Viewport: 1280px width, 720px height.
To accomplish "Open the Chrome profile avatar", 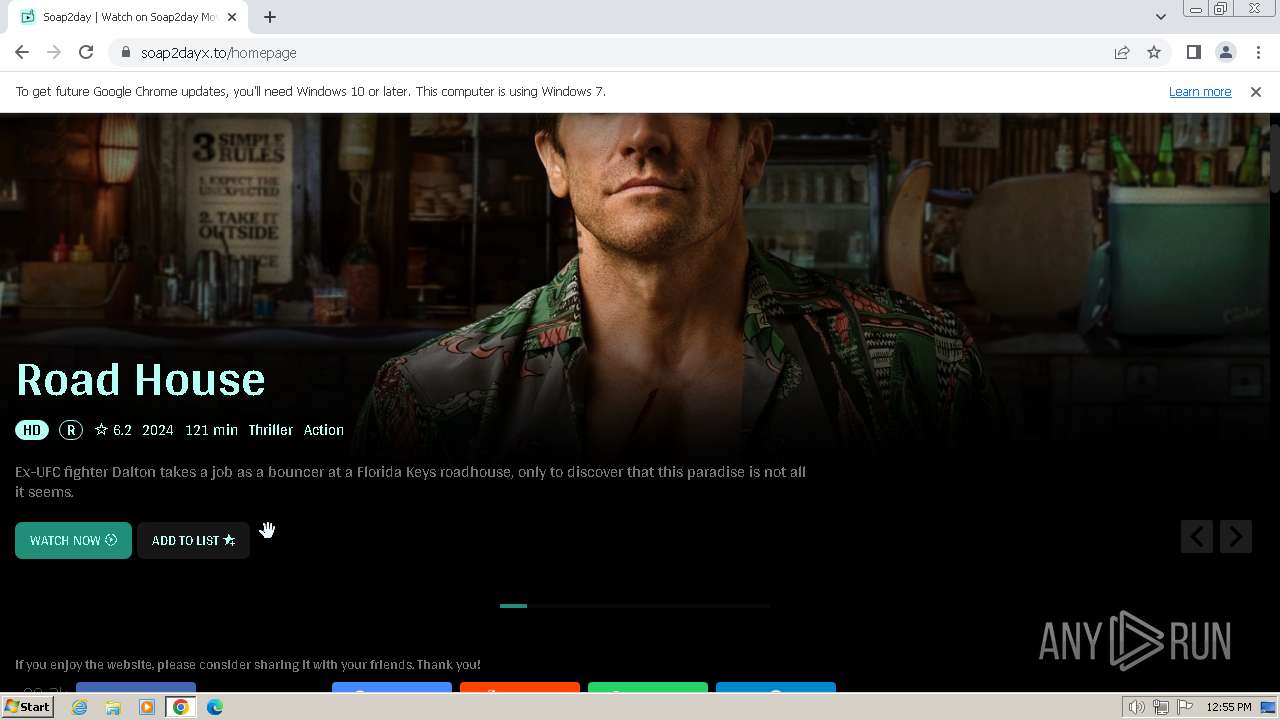I will 1225,52.
